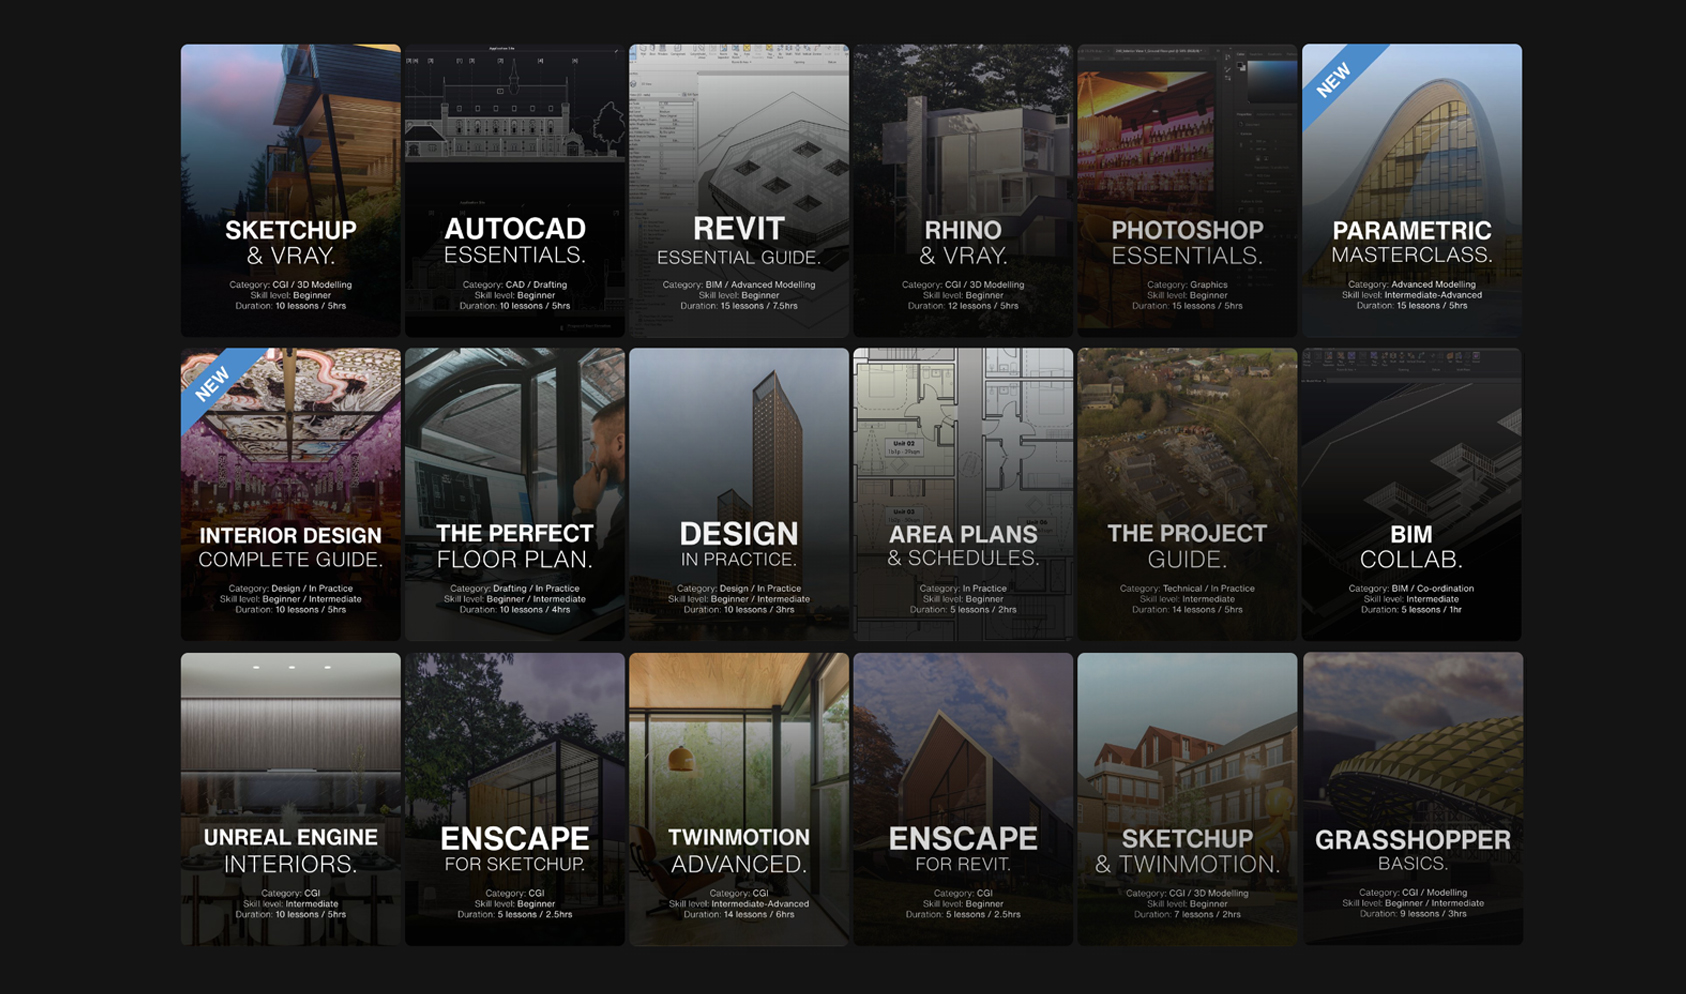
Task: Open the Rhino & Vray course card
Action: (x=962, y=190)
